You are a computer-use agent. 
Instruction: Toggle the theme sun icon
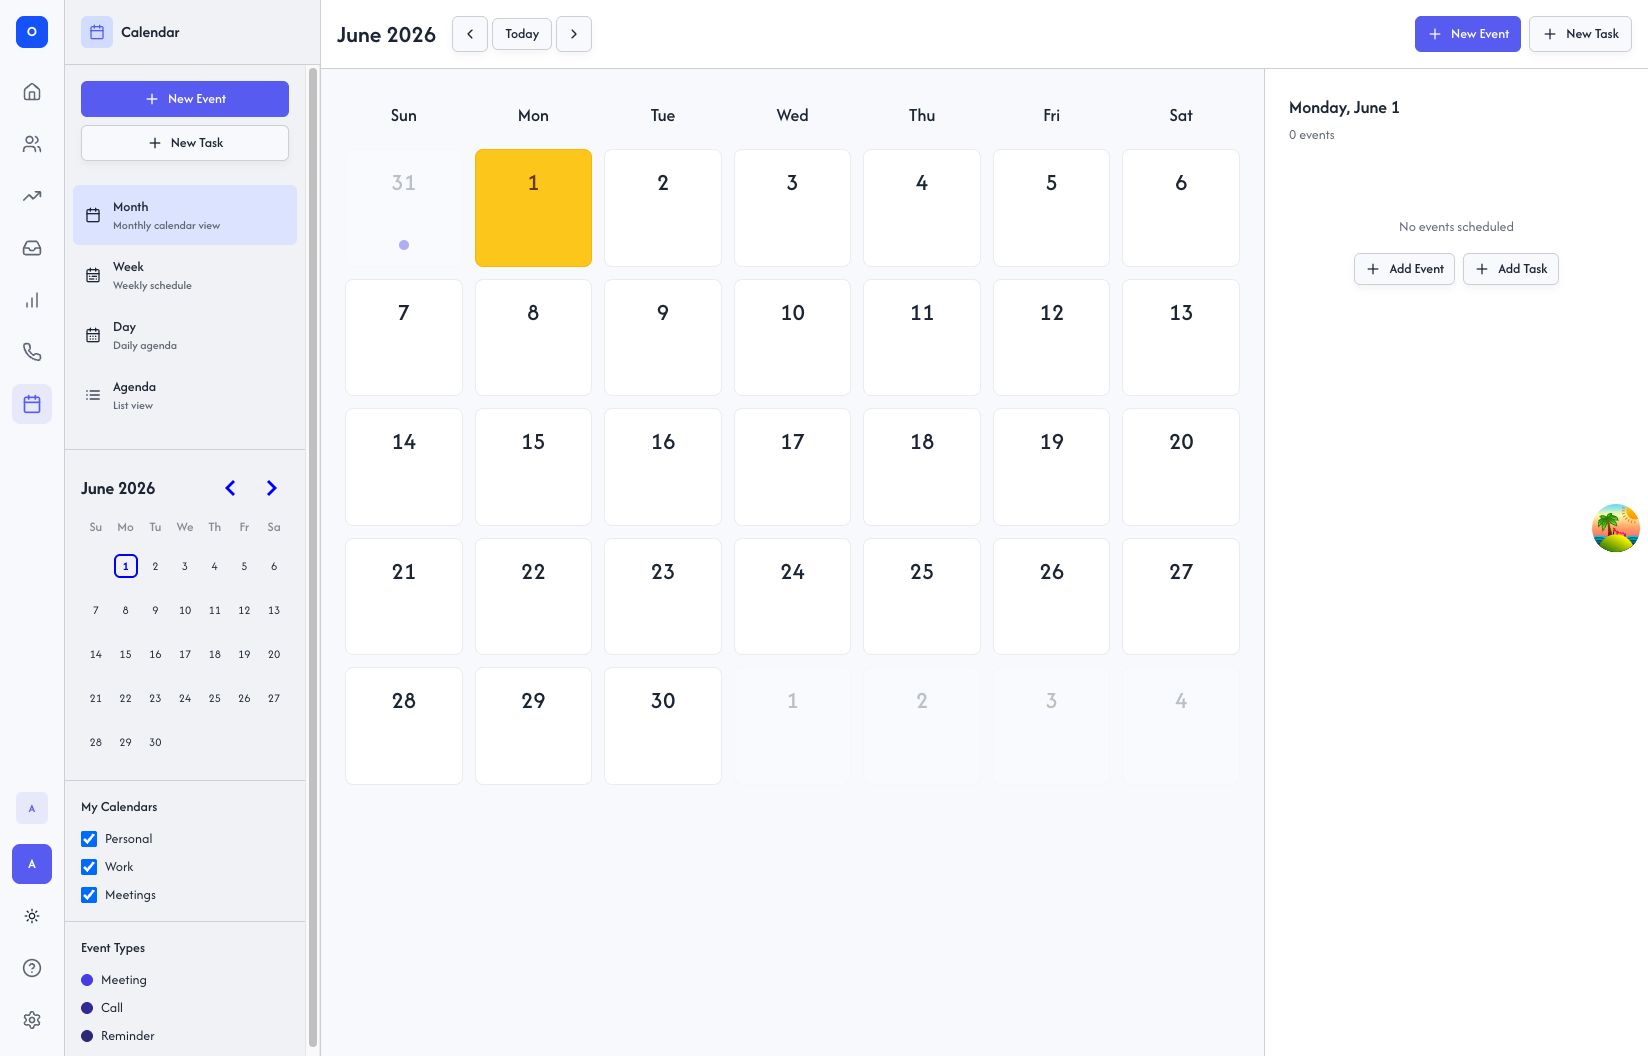32,916
